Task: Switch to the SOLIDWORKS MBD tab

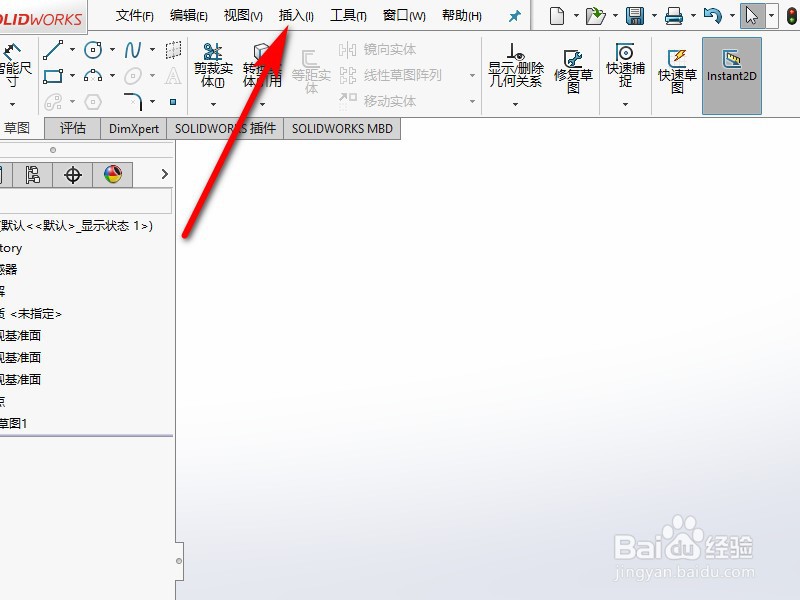Action: pos(342,128)
